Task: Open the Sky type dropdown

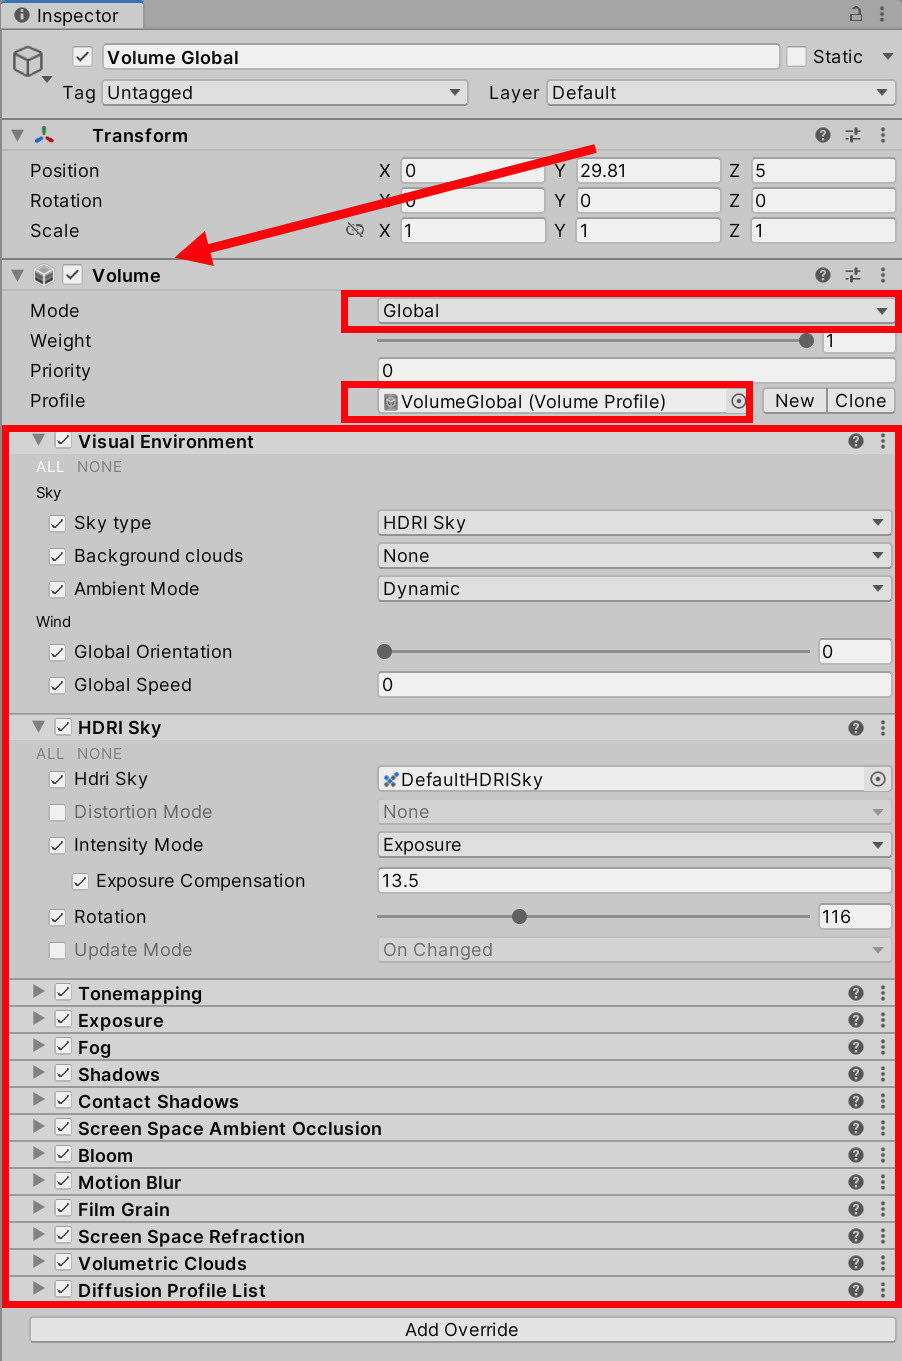Action: (x=634, y=523)
